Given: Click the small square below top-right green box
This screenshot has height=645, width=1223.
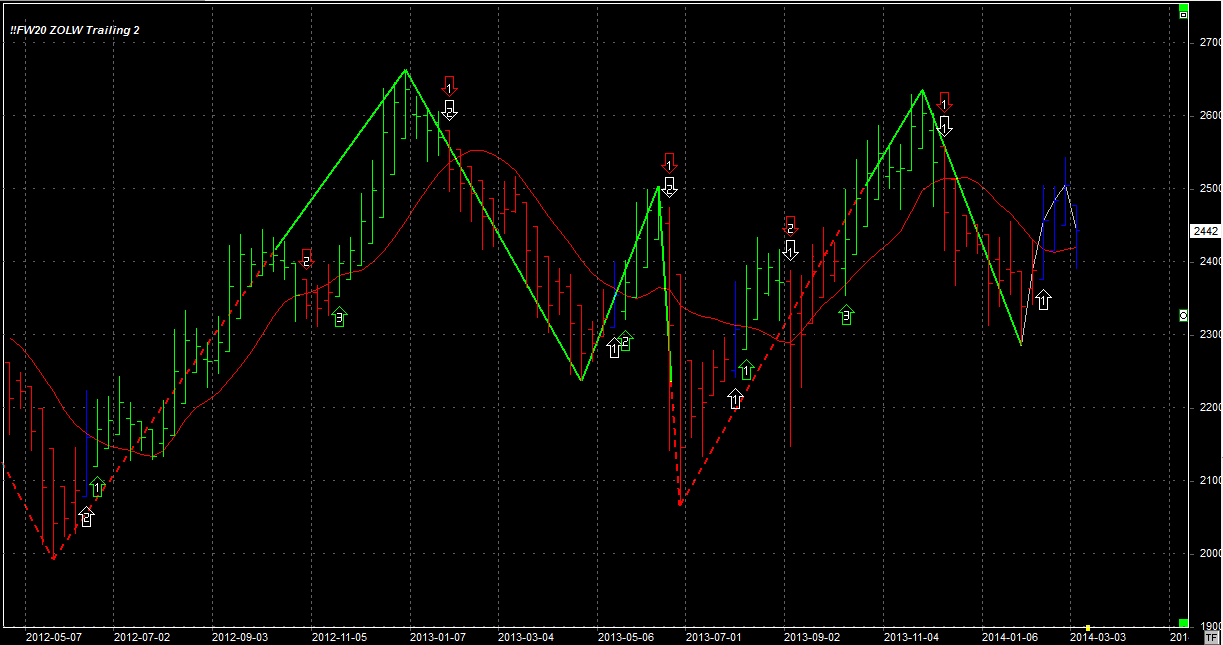Looking at the screenshot, I should [1184, 16].
